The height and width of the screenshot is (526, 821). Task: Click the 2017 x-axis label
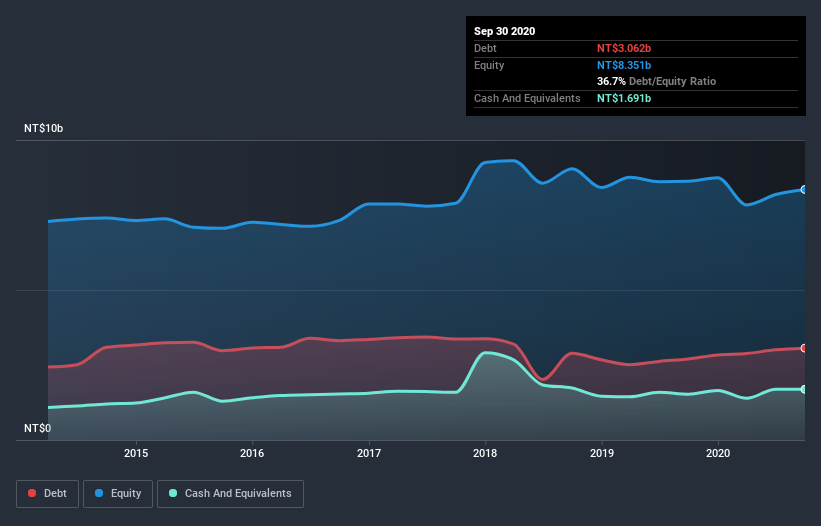369,453
